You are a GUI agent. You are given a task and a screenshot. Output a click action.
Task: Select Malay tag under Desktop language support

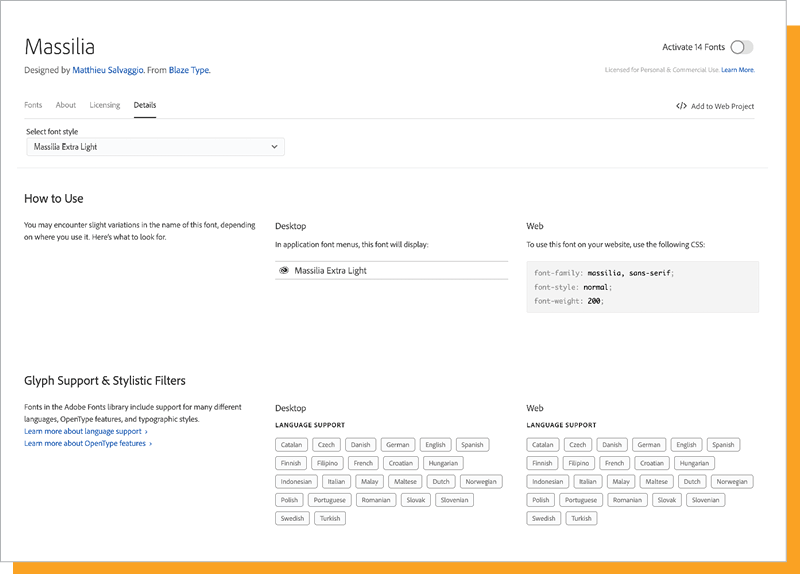[x=369, y=482]
